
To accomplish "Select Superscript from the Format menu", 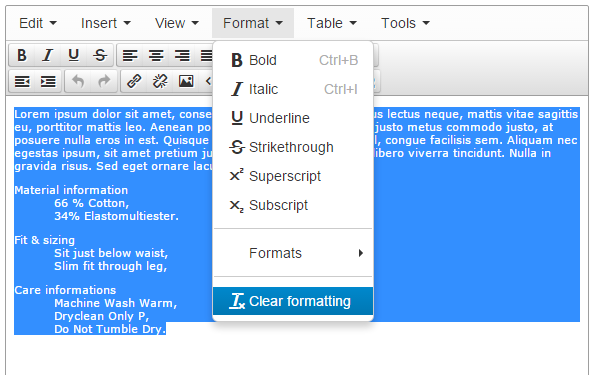I will [x=293, y=176].
